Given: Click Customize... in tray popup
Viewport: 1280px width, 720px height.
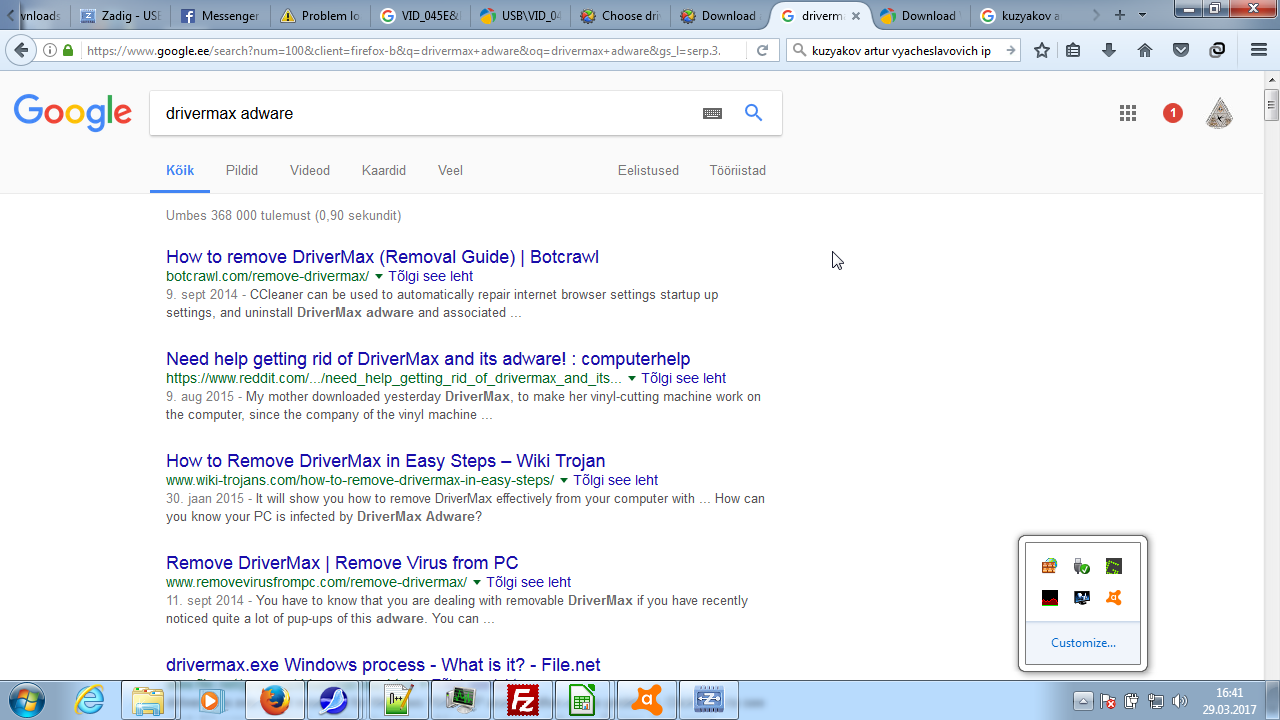Looking at the screenshot, I should pos(1083,643).
